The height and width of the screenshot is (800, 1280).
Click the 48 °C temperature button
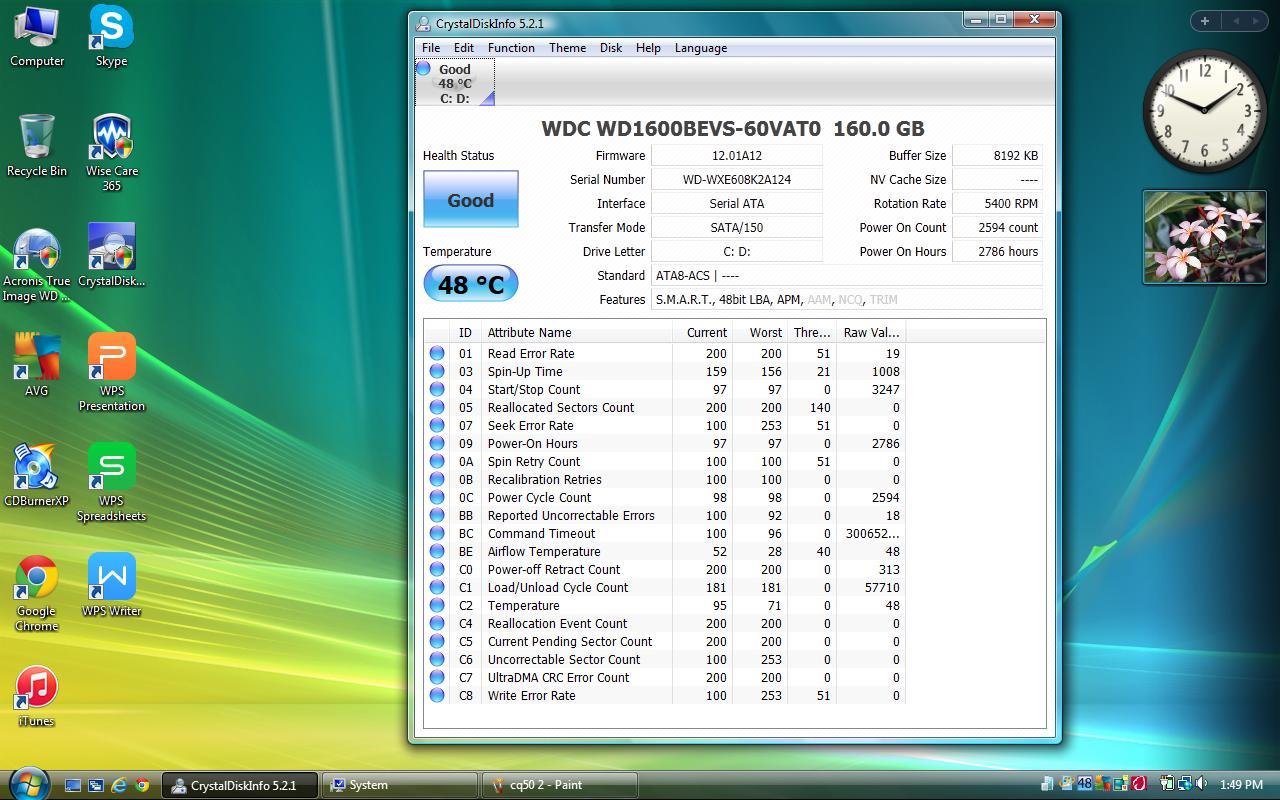[471, 283]
